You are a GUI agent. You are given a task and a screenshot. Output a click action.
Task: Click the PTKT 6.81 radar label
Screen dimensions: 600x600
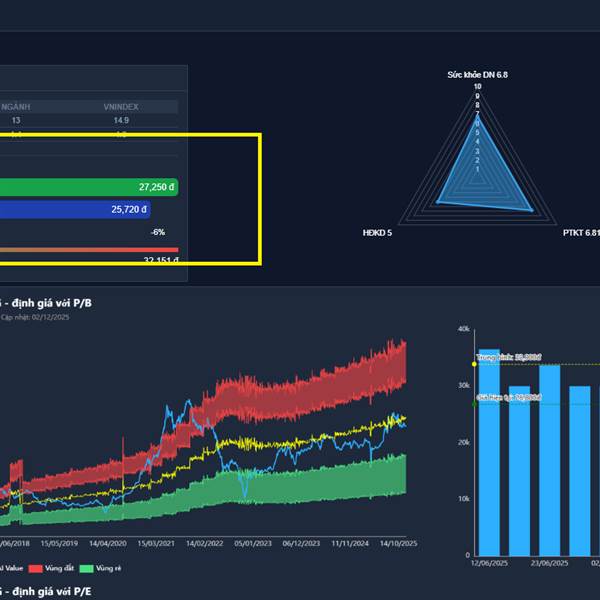[581, 233]
